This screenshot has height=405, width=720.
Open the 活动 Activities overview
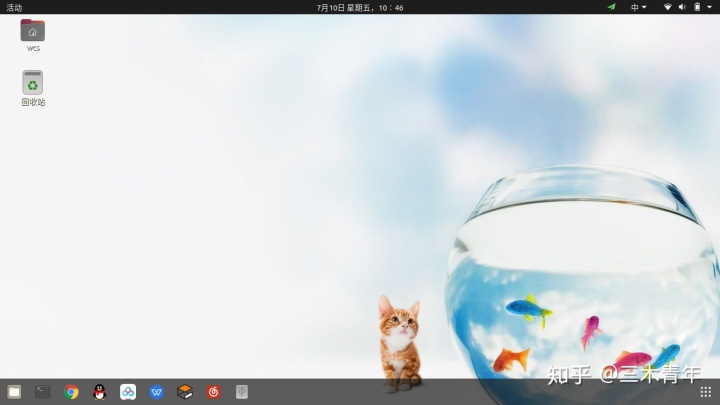coord(14,7)
